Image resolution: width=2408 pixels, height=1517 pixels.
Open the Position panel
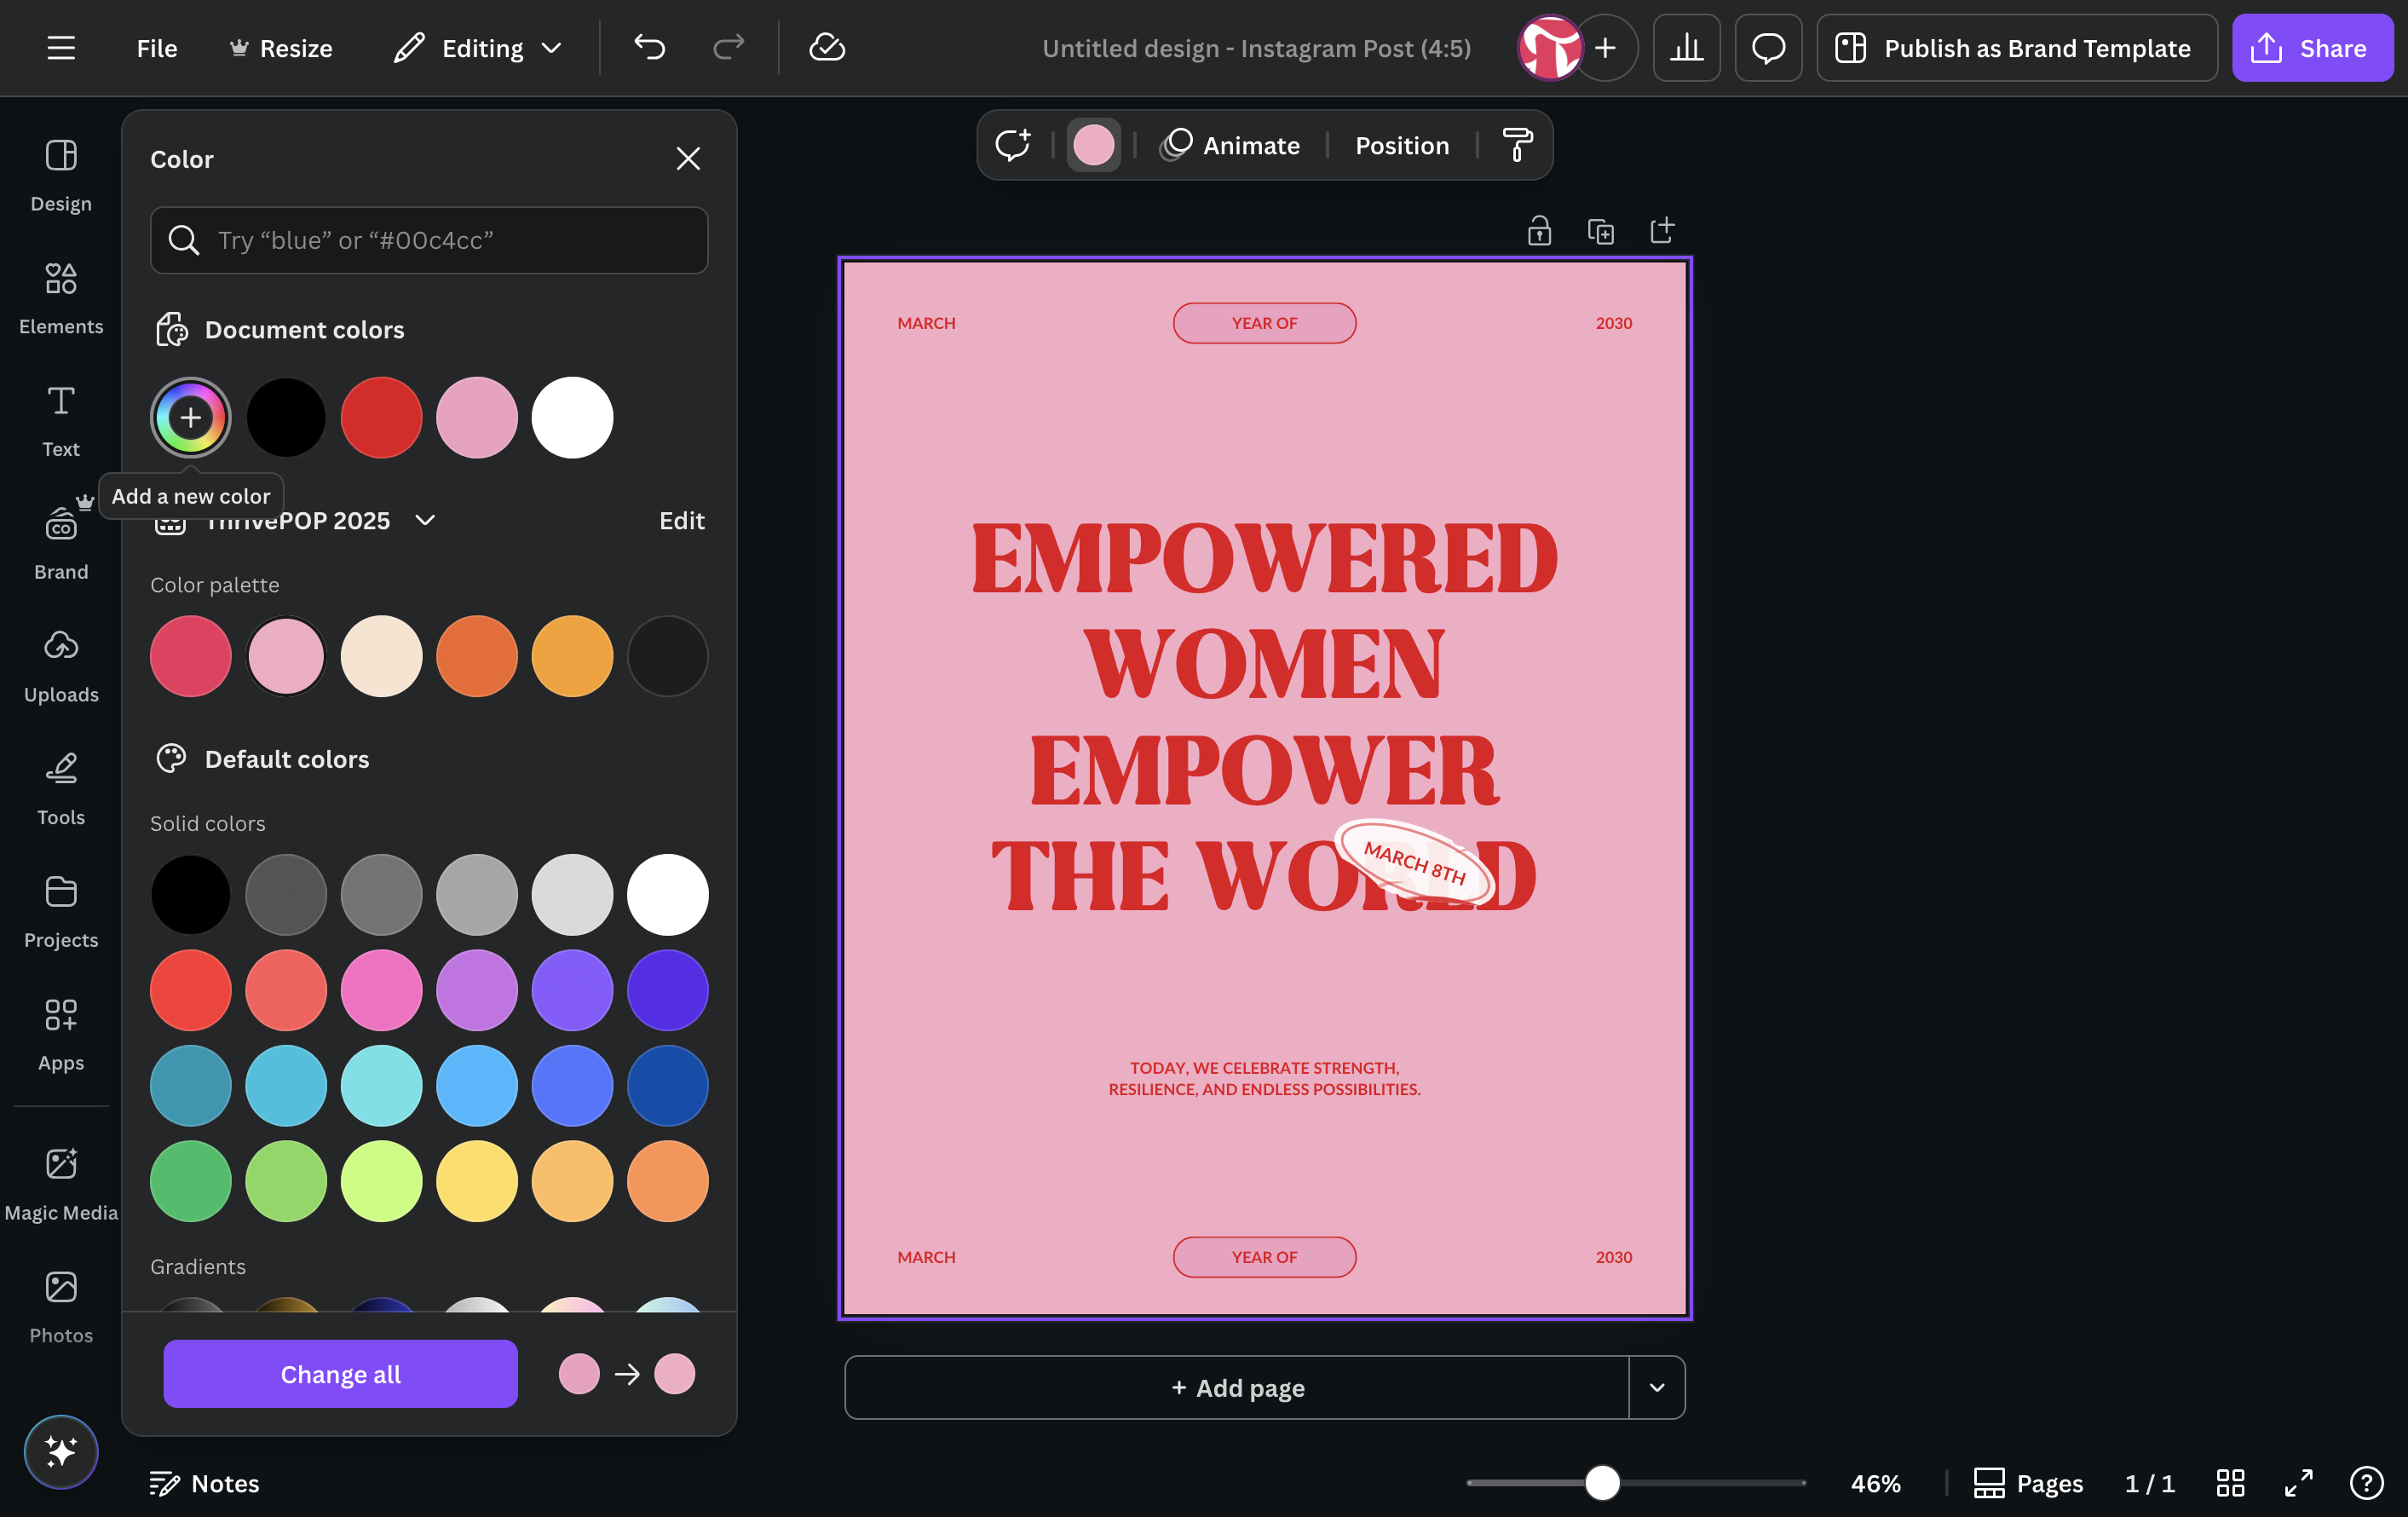[x=1402, y=145]
